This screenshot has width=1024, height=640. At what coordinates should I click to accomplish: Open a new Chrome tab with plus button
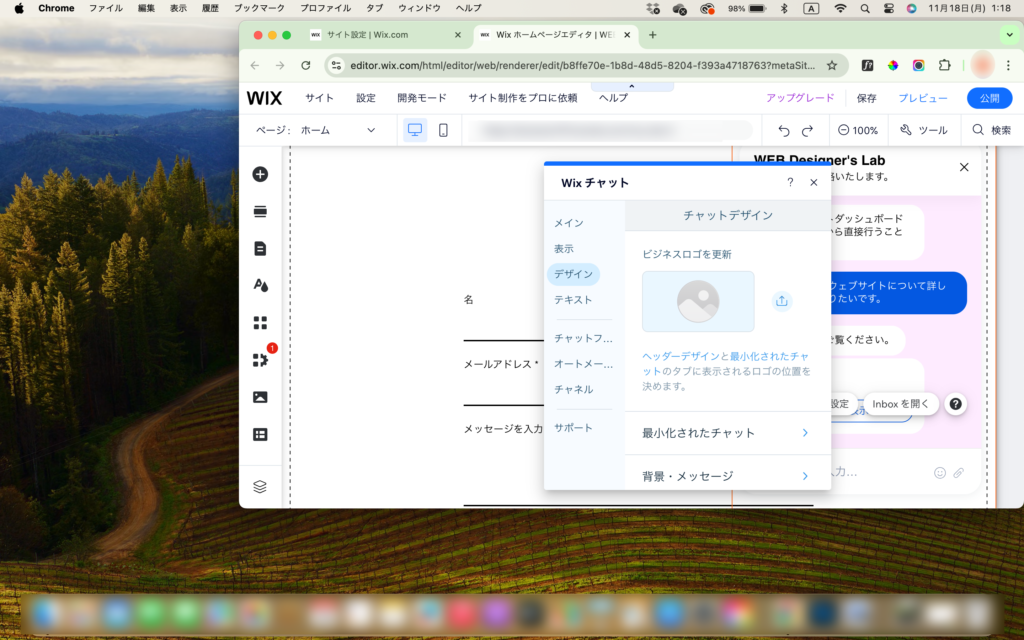pos(652,35)
